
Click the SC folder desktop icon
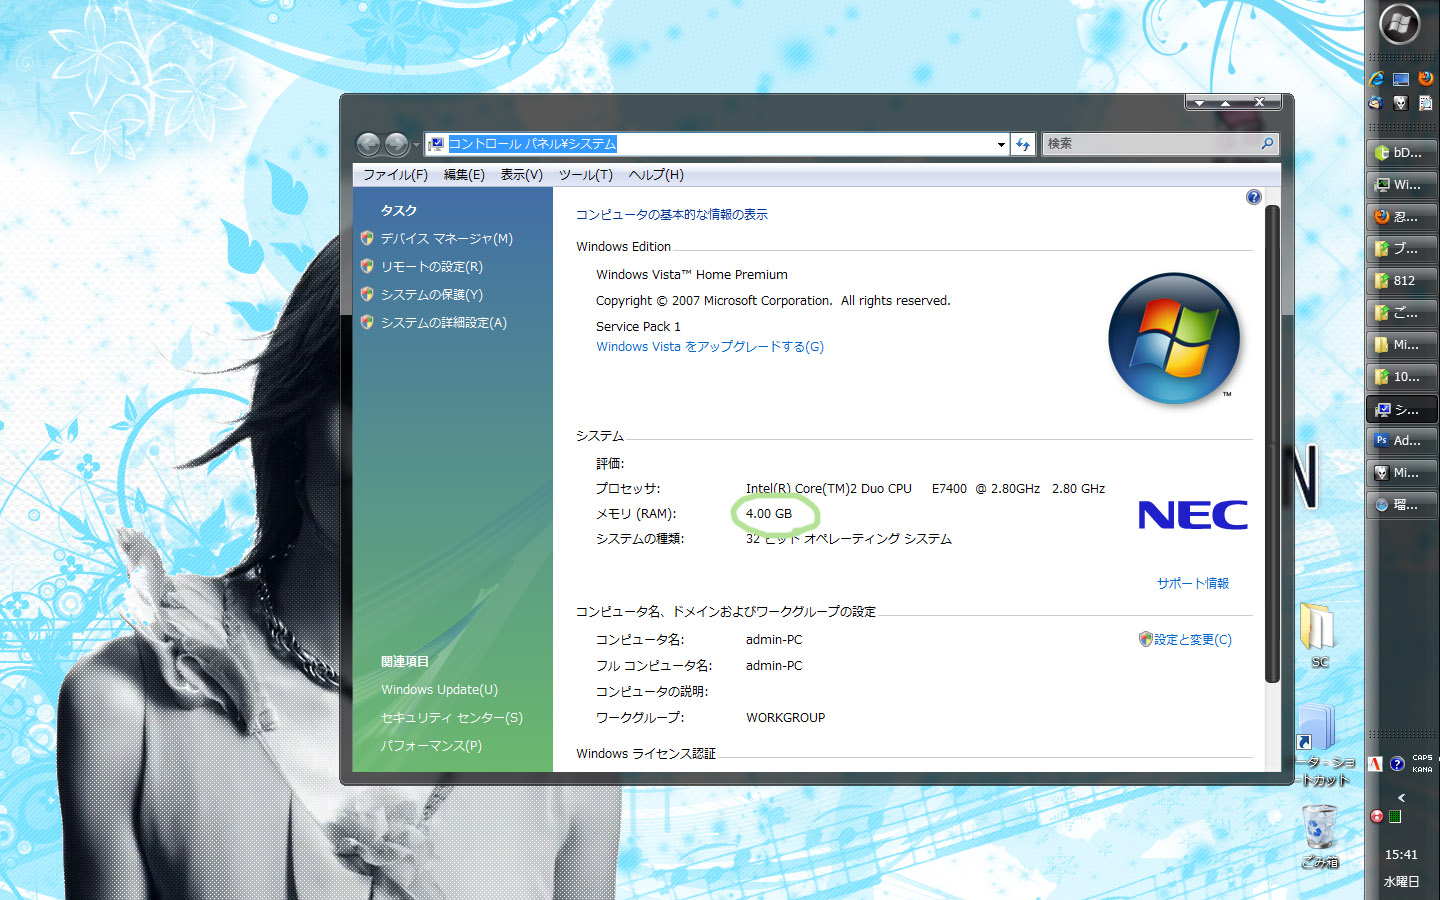pyautogui.click(x=1319, y=636)
